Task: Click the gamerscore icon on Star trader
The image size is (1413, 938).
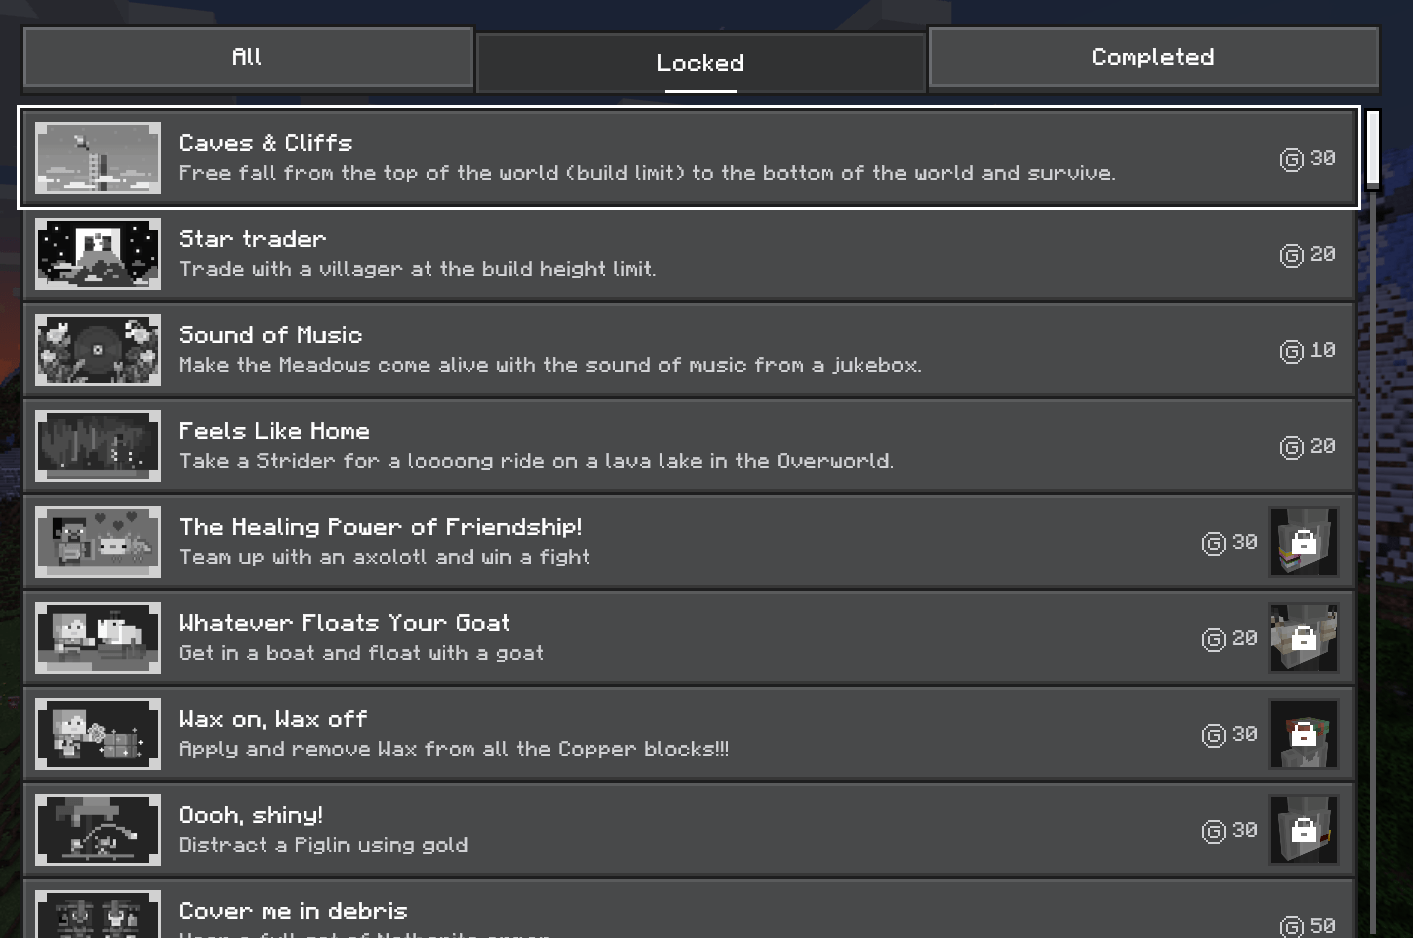Action: pos(1292,255)
